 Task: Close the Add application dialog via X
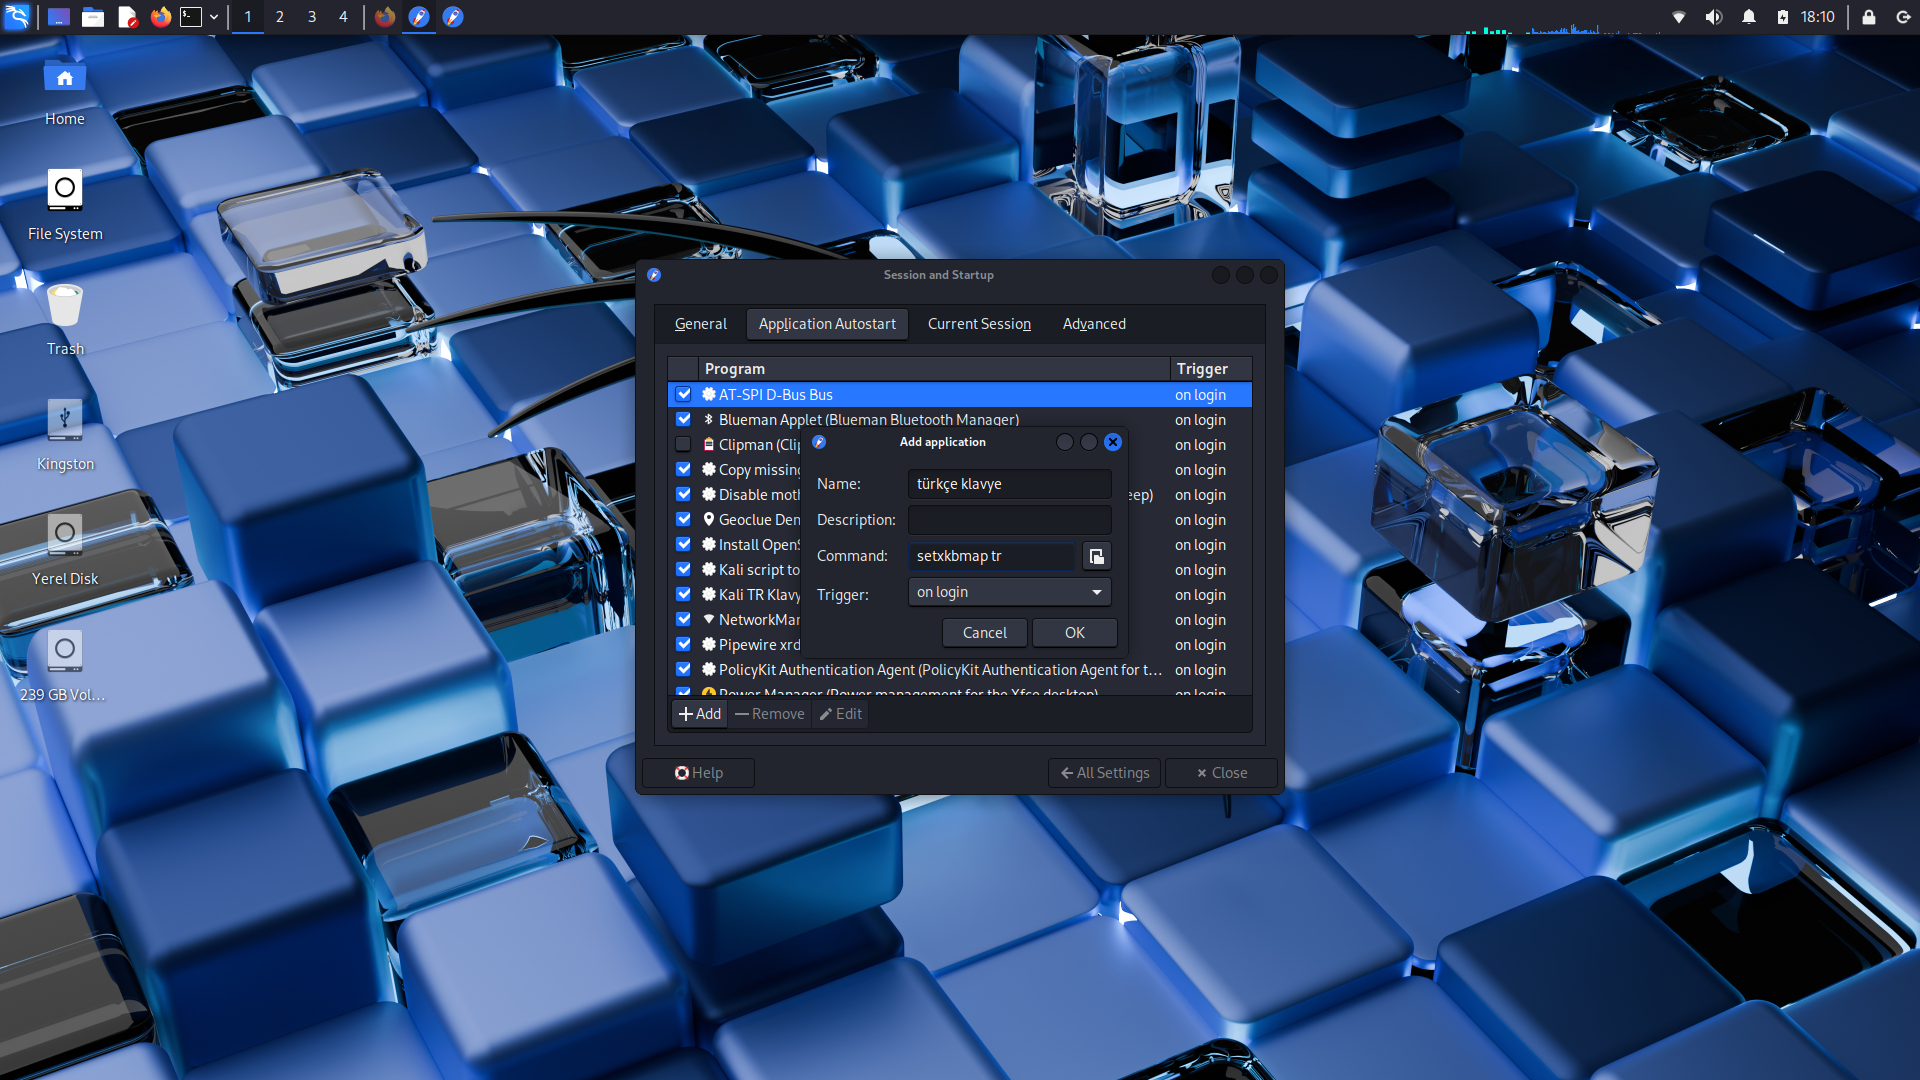[1113, 442]
